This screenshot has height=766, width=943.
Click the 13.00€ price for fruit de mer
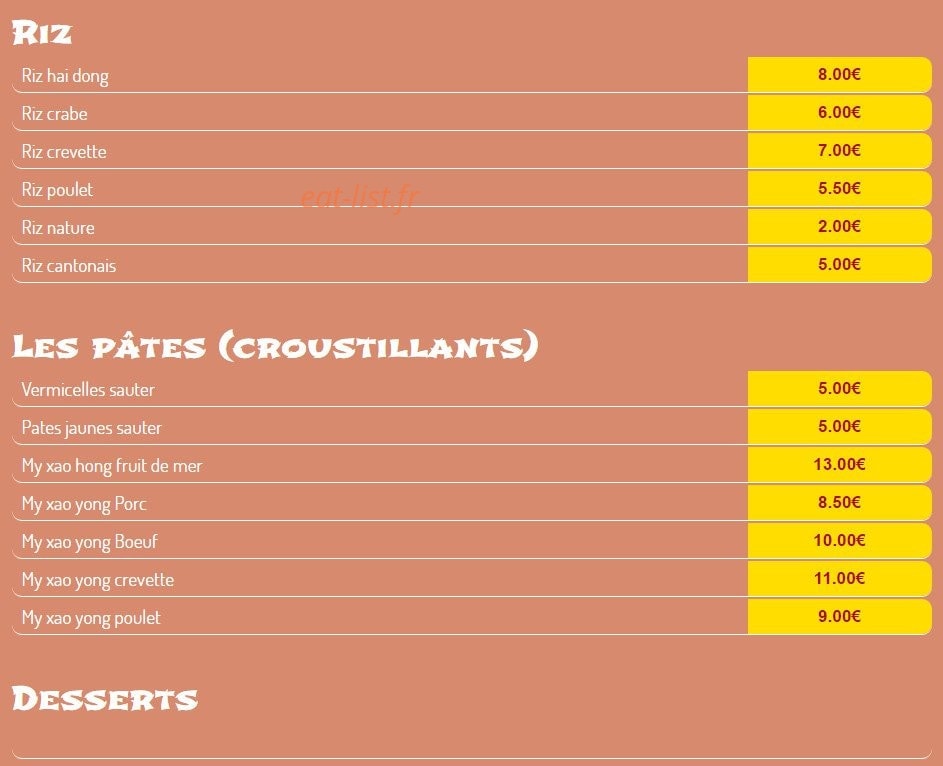click(x=839, y=464)
